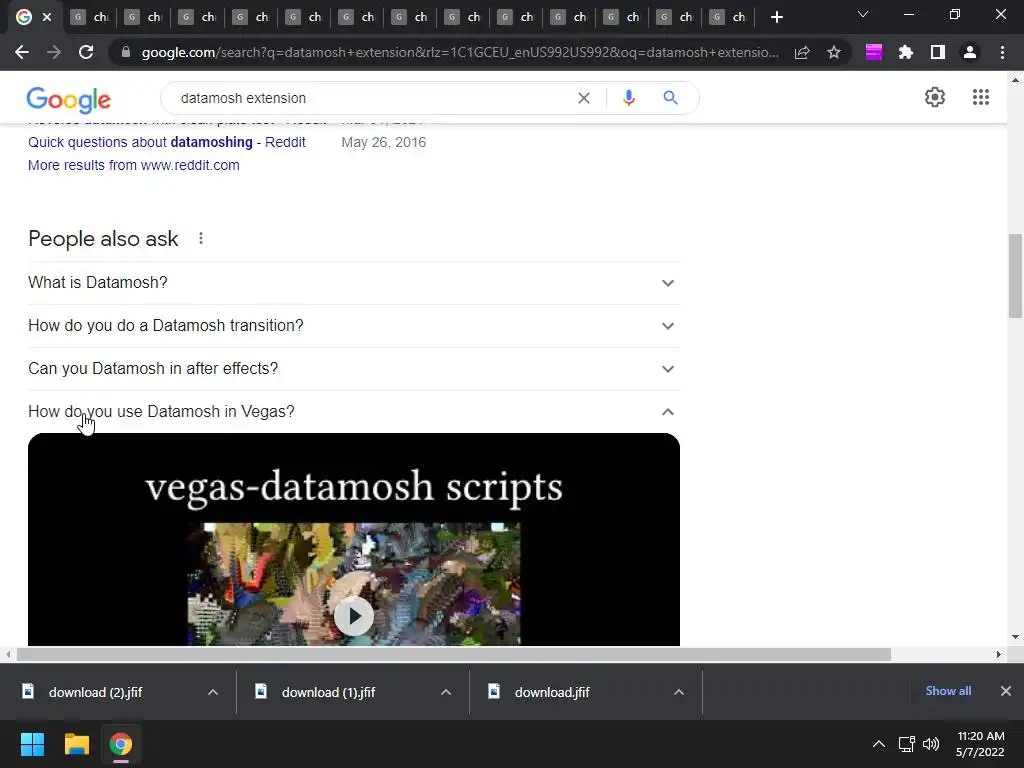1024x768 pixels.
Task: Open options for download (2).jfif
Action: coord(213,692)
